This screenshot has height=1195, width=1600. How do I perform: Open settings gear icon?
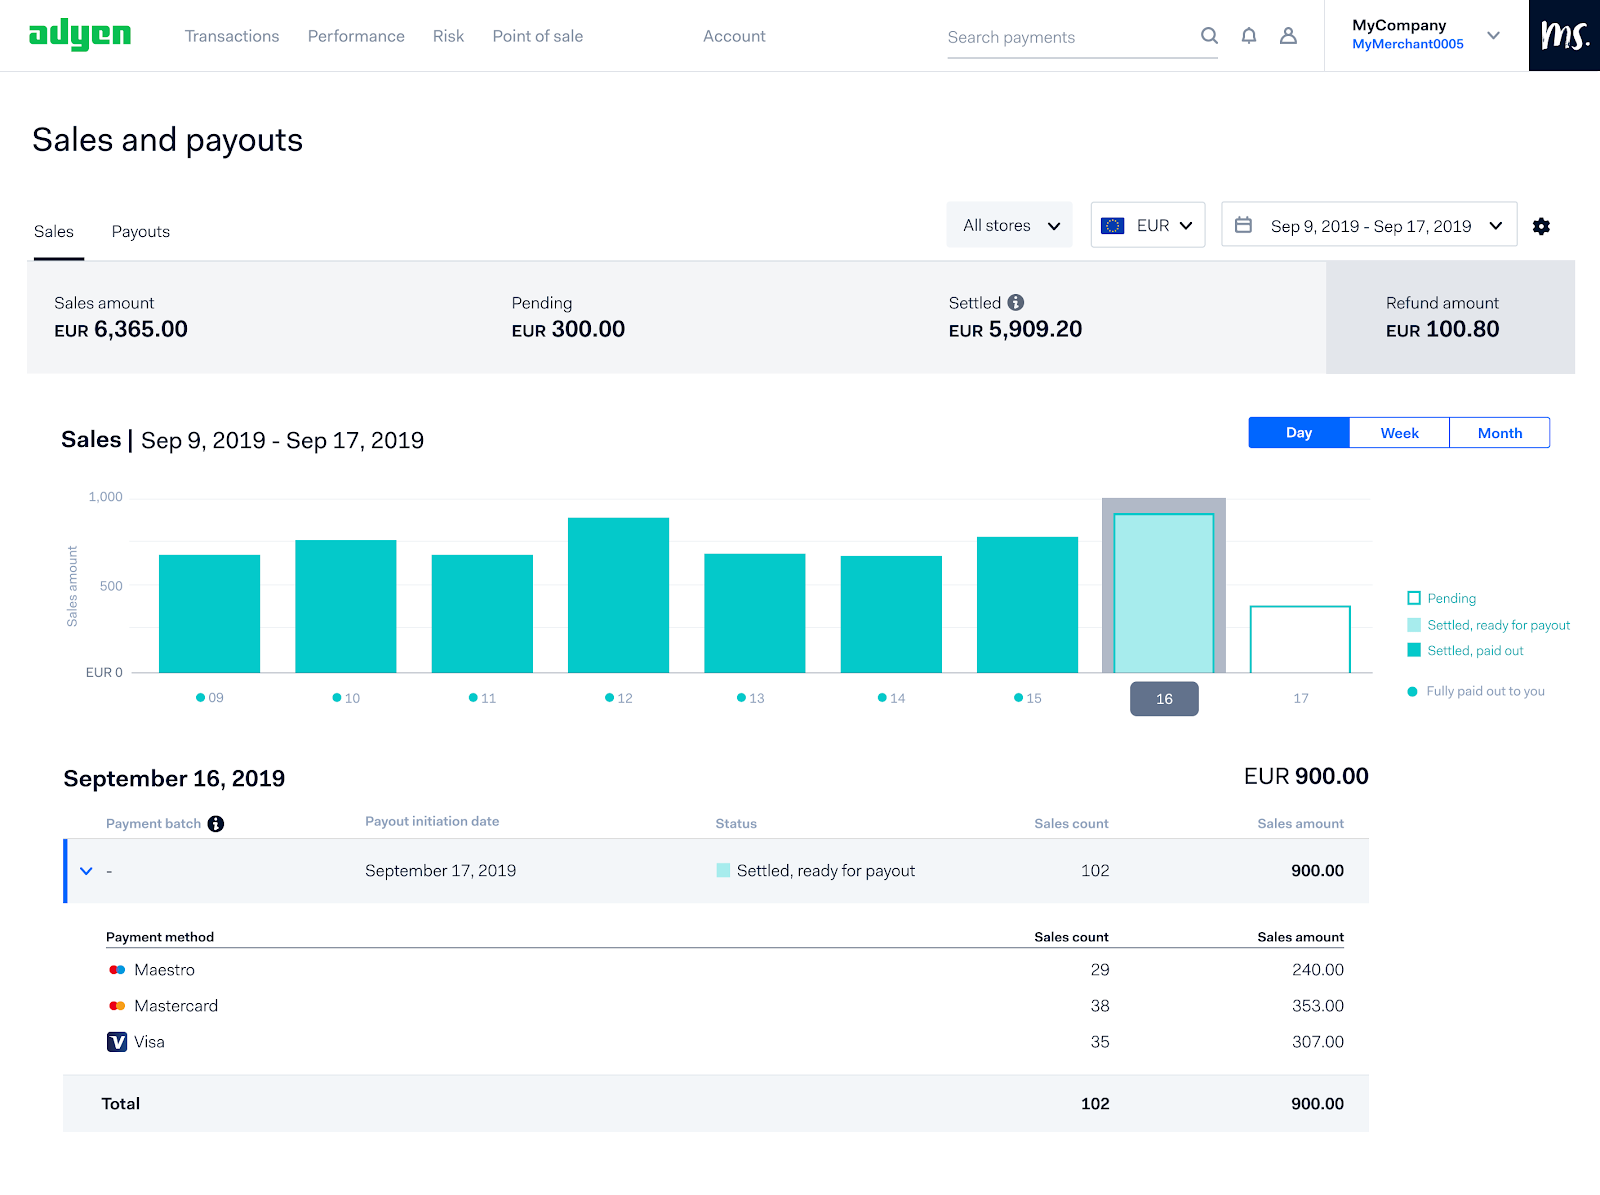[1541, 226]
